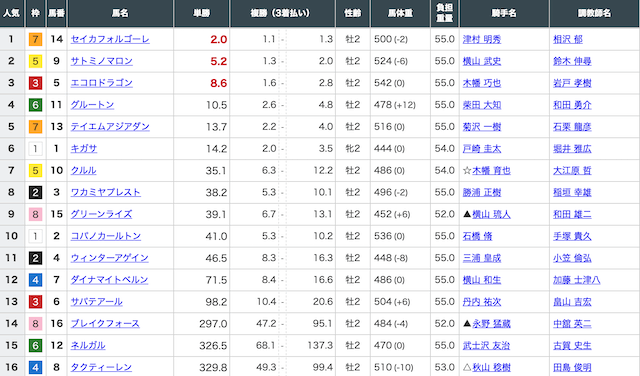Open jockey 横山 武史 link
The image size is (640, 376).
pyautogui.click(x=482, y=61)
